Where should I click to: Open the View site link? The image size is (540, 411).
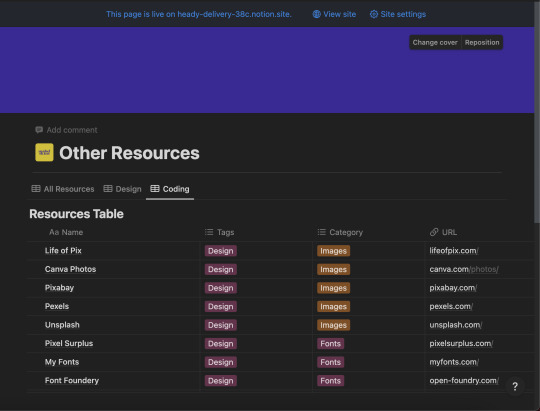coord(334,14)
